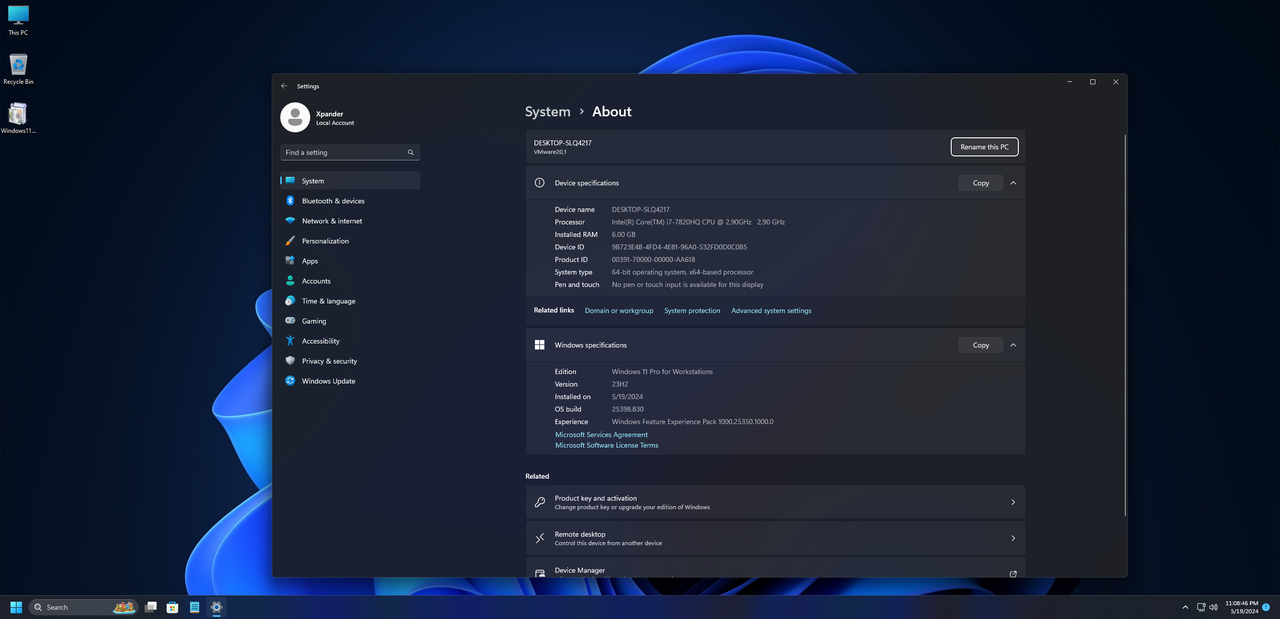The width and height of the screenshot is (1280, 619).
Task: Click the Version value 23H2
Action: click(x=620, y=384)
